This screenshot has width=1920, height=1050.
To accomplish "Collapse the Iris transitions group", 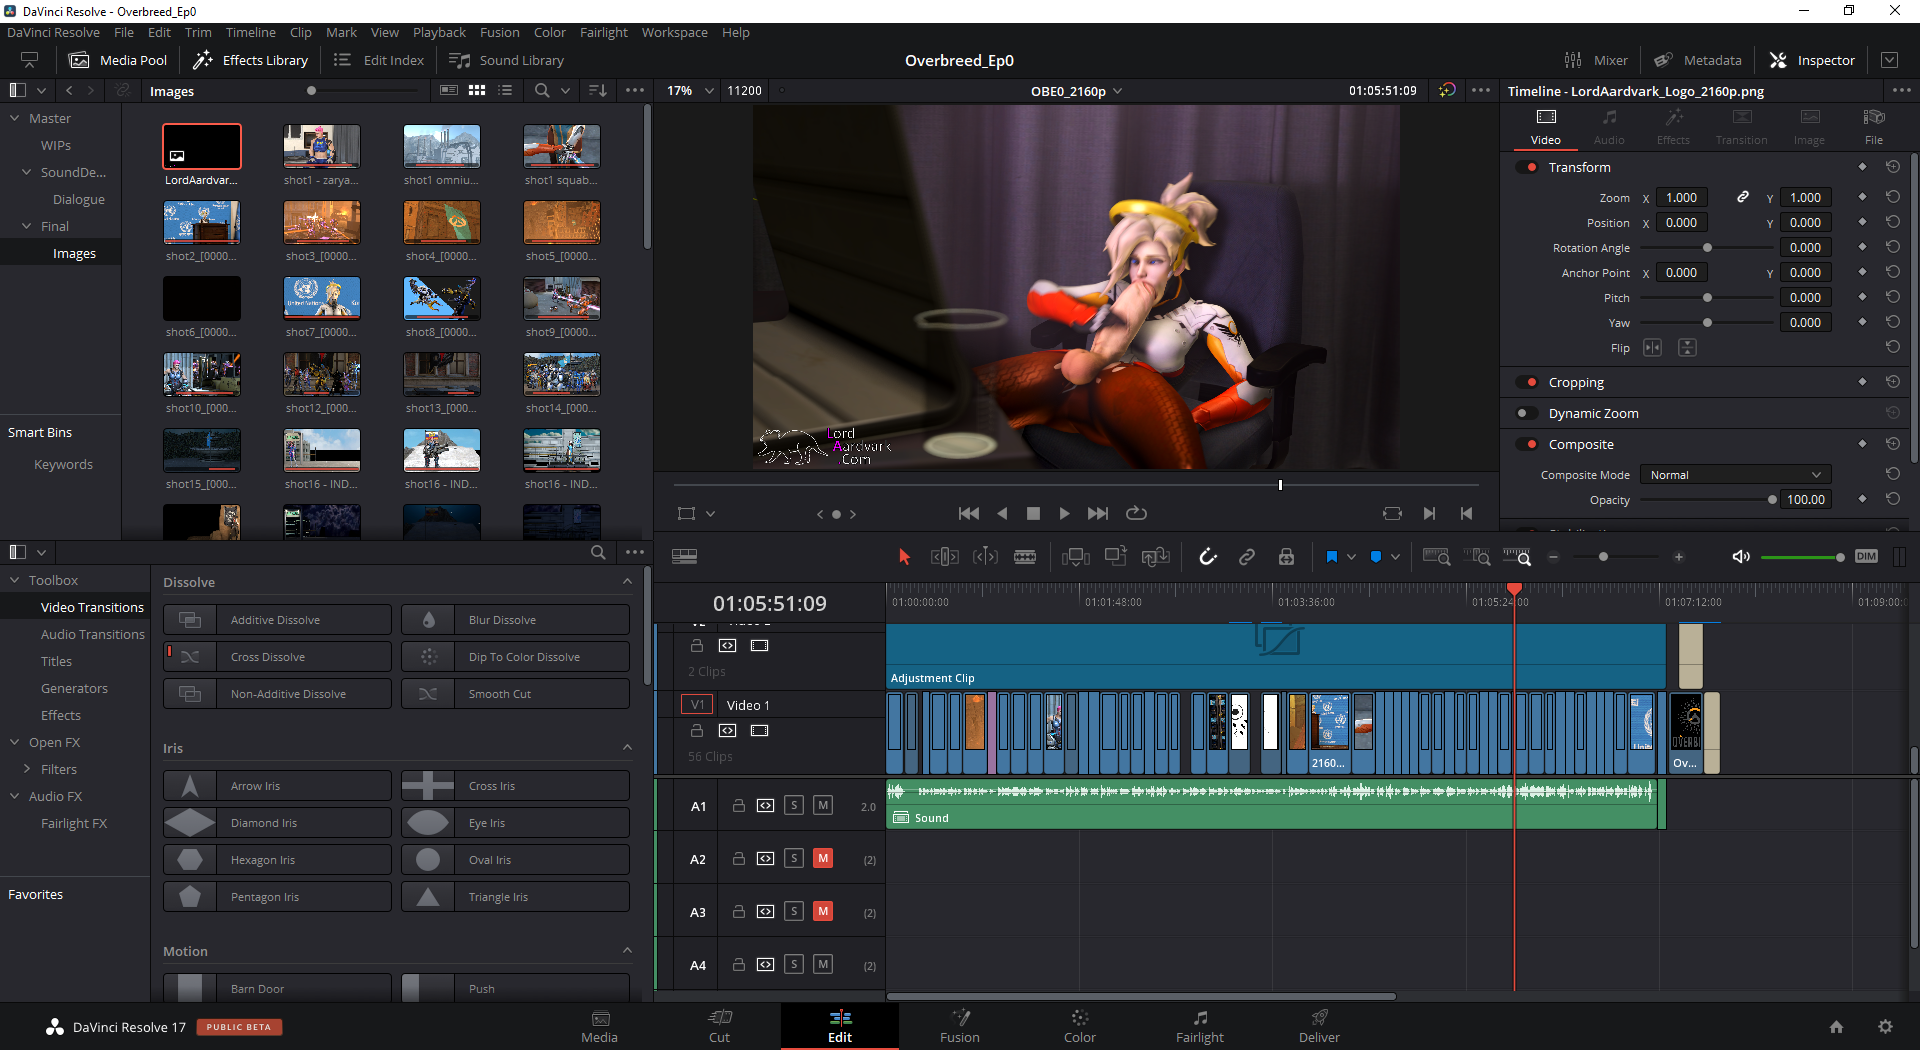I will point(627,747).
